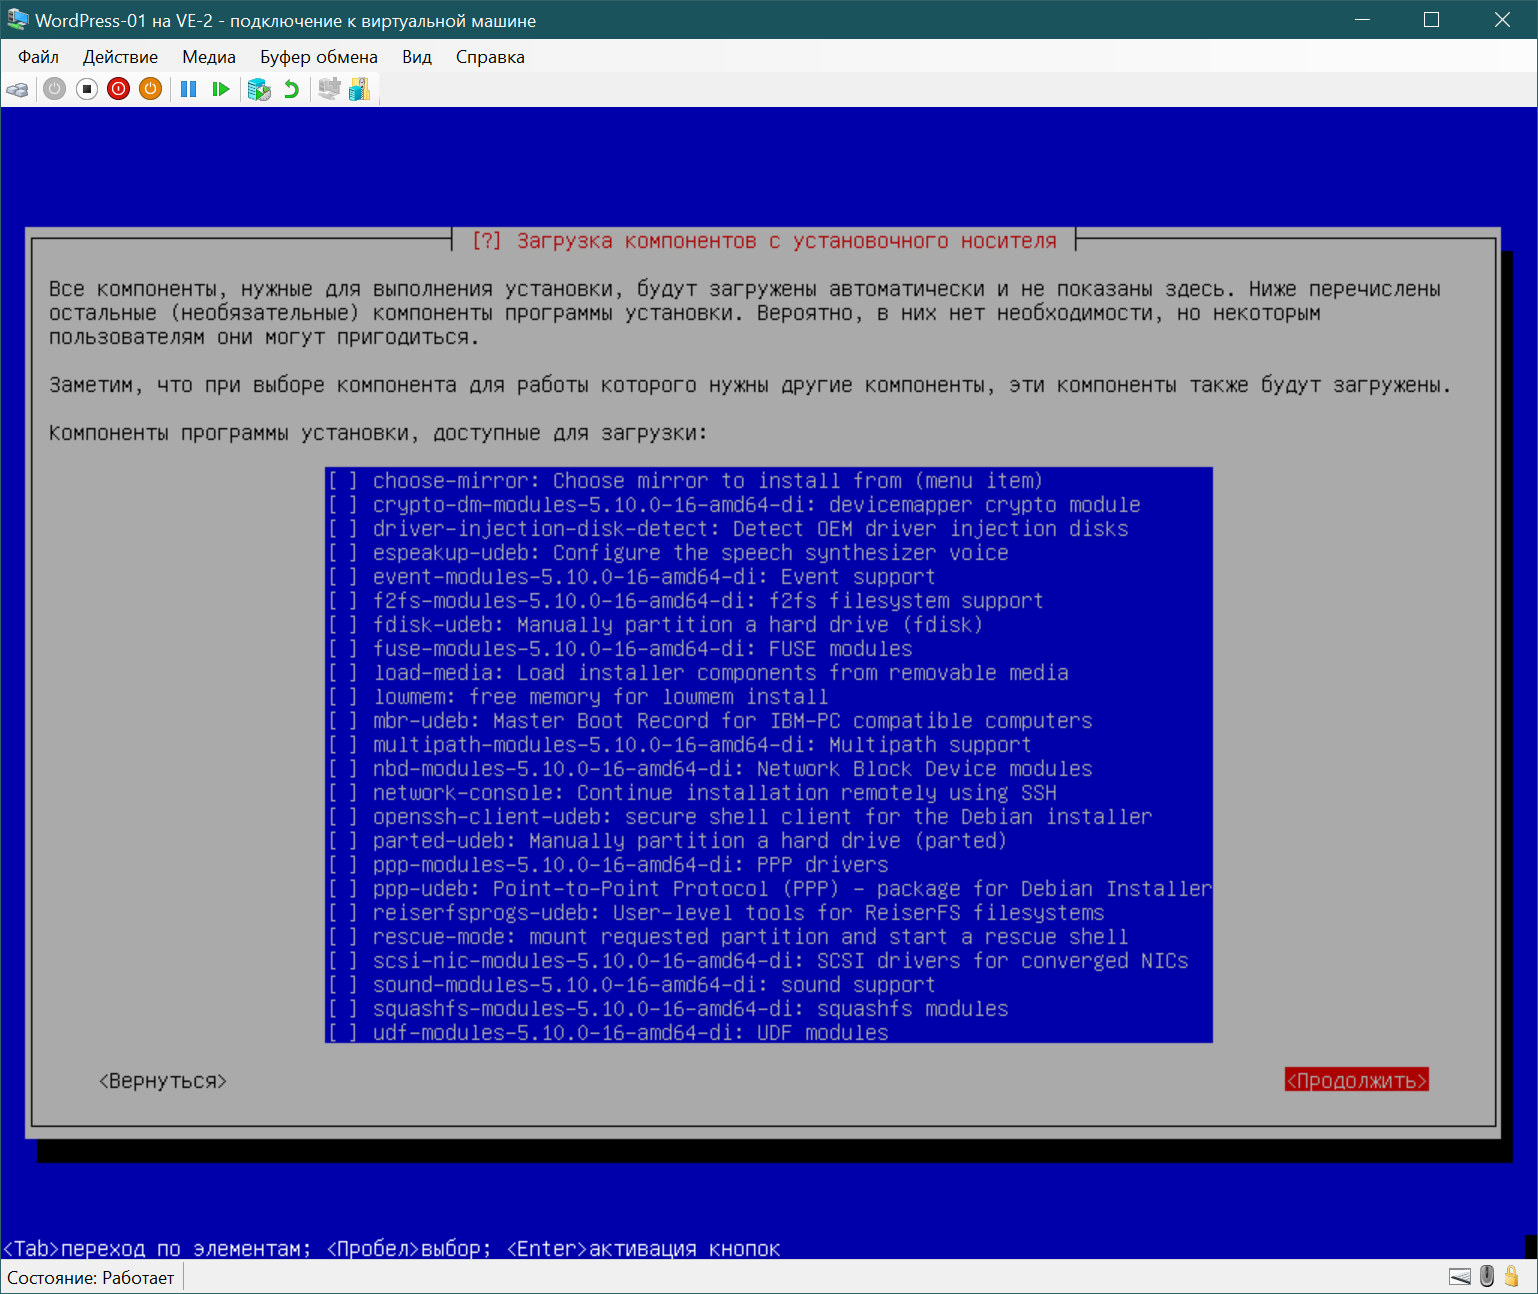Viewport: 1538px width, 1294px height.
Task: Check the nbd-modules checkbox
Action: pyautogui.click(x=343, y=769)
